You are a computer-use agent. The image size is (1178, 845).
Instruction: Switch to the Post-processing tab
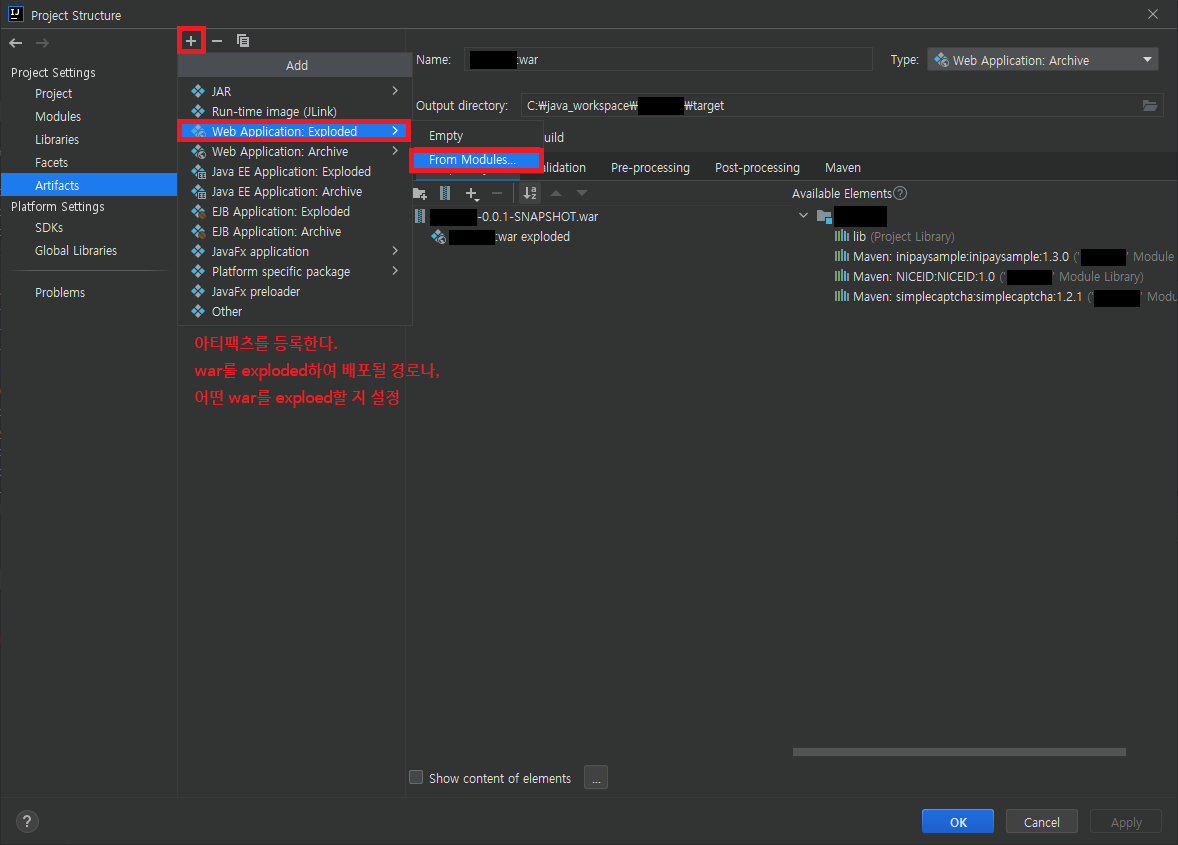[x=757, y=167]
